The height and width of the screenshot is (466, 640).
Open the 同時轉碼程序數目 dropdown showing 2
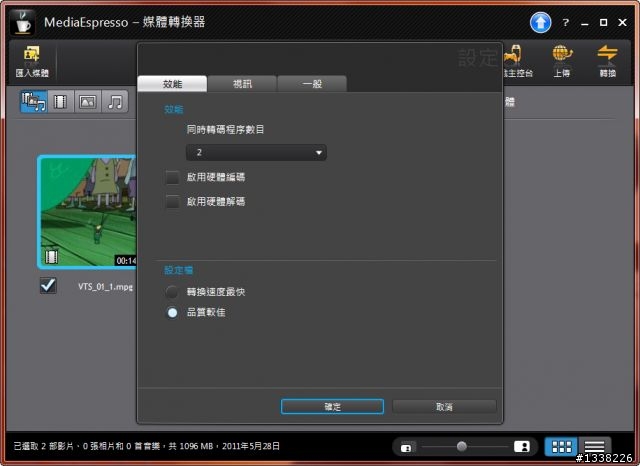point(256,153)
